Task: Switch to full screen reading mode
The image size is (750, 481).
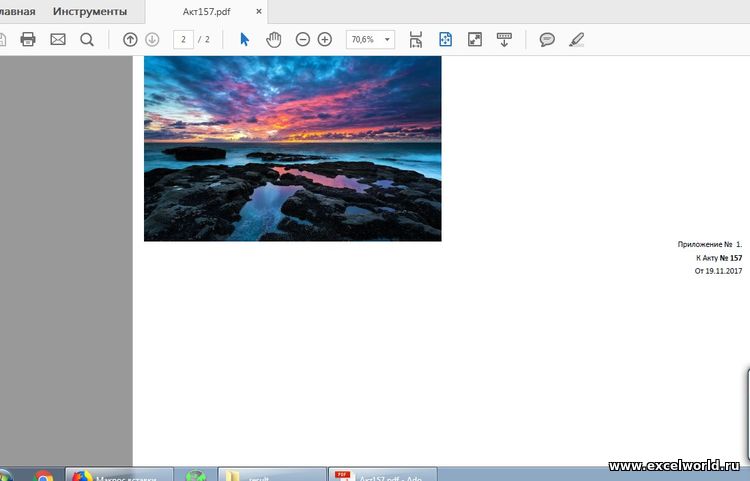Action: click(x=475, y=39)
